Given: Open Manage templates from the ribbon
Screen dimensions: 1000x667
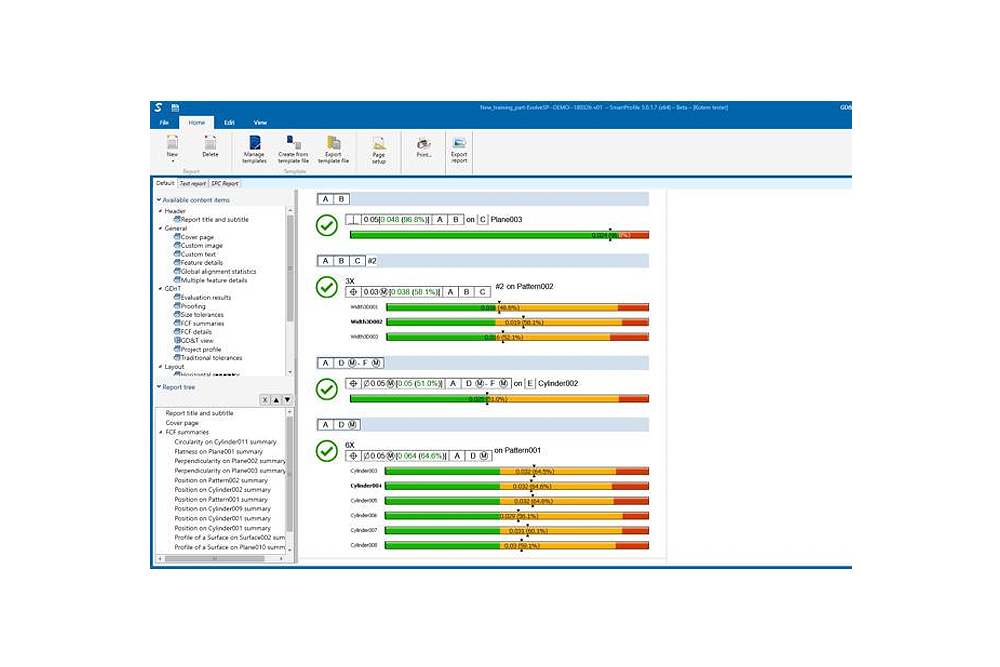Looking at the screenshot, I should pyautogui.click(x=254, y=143).
